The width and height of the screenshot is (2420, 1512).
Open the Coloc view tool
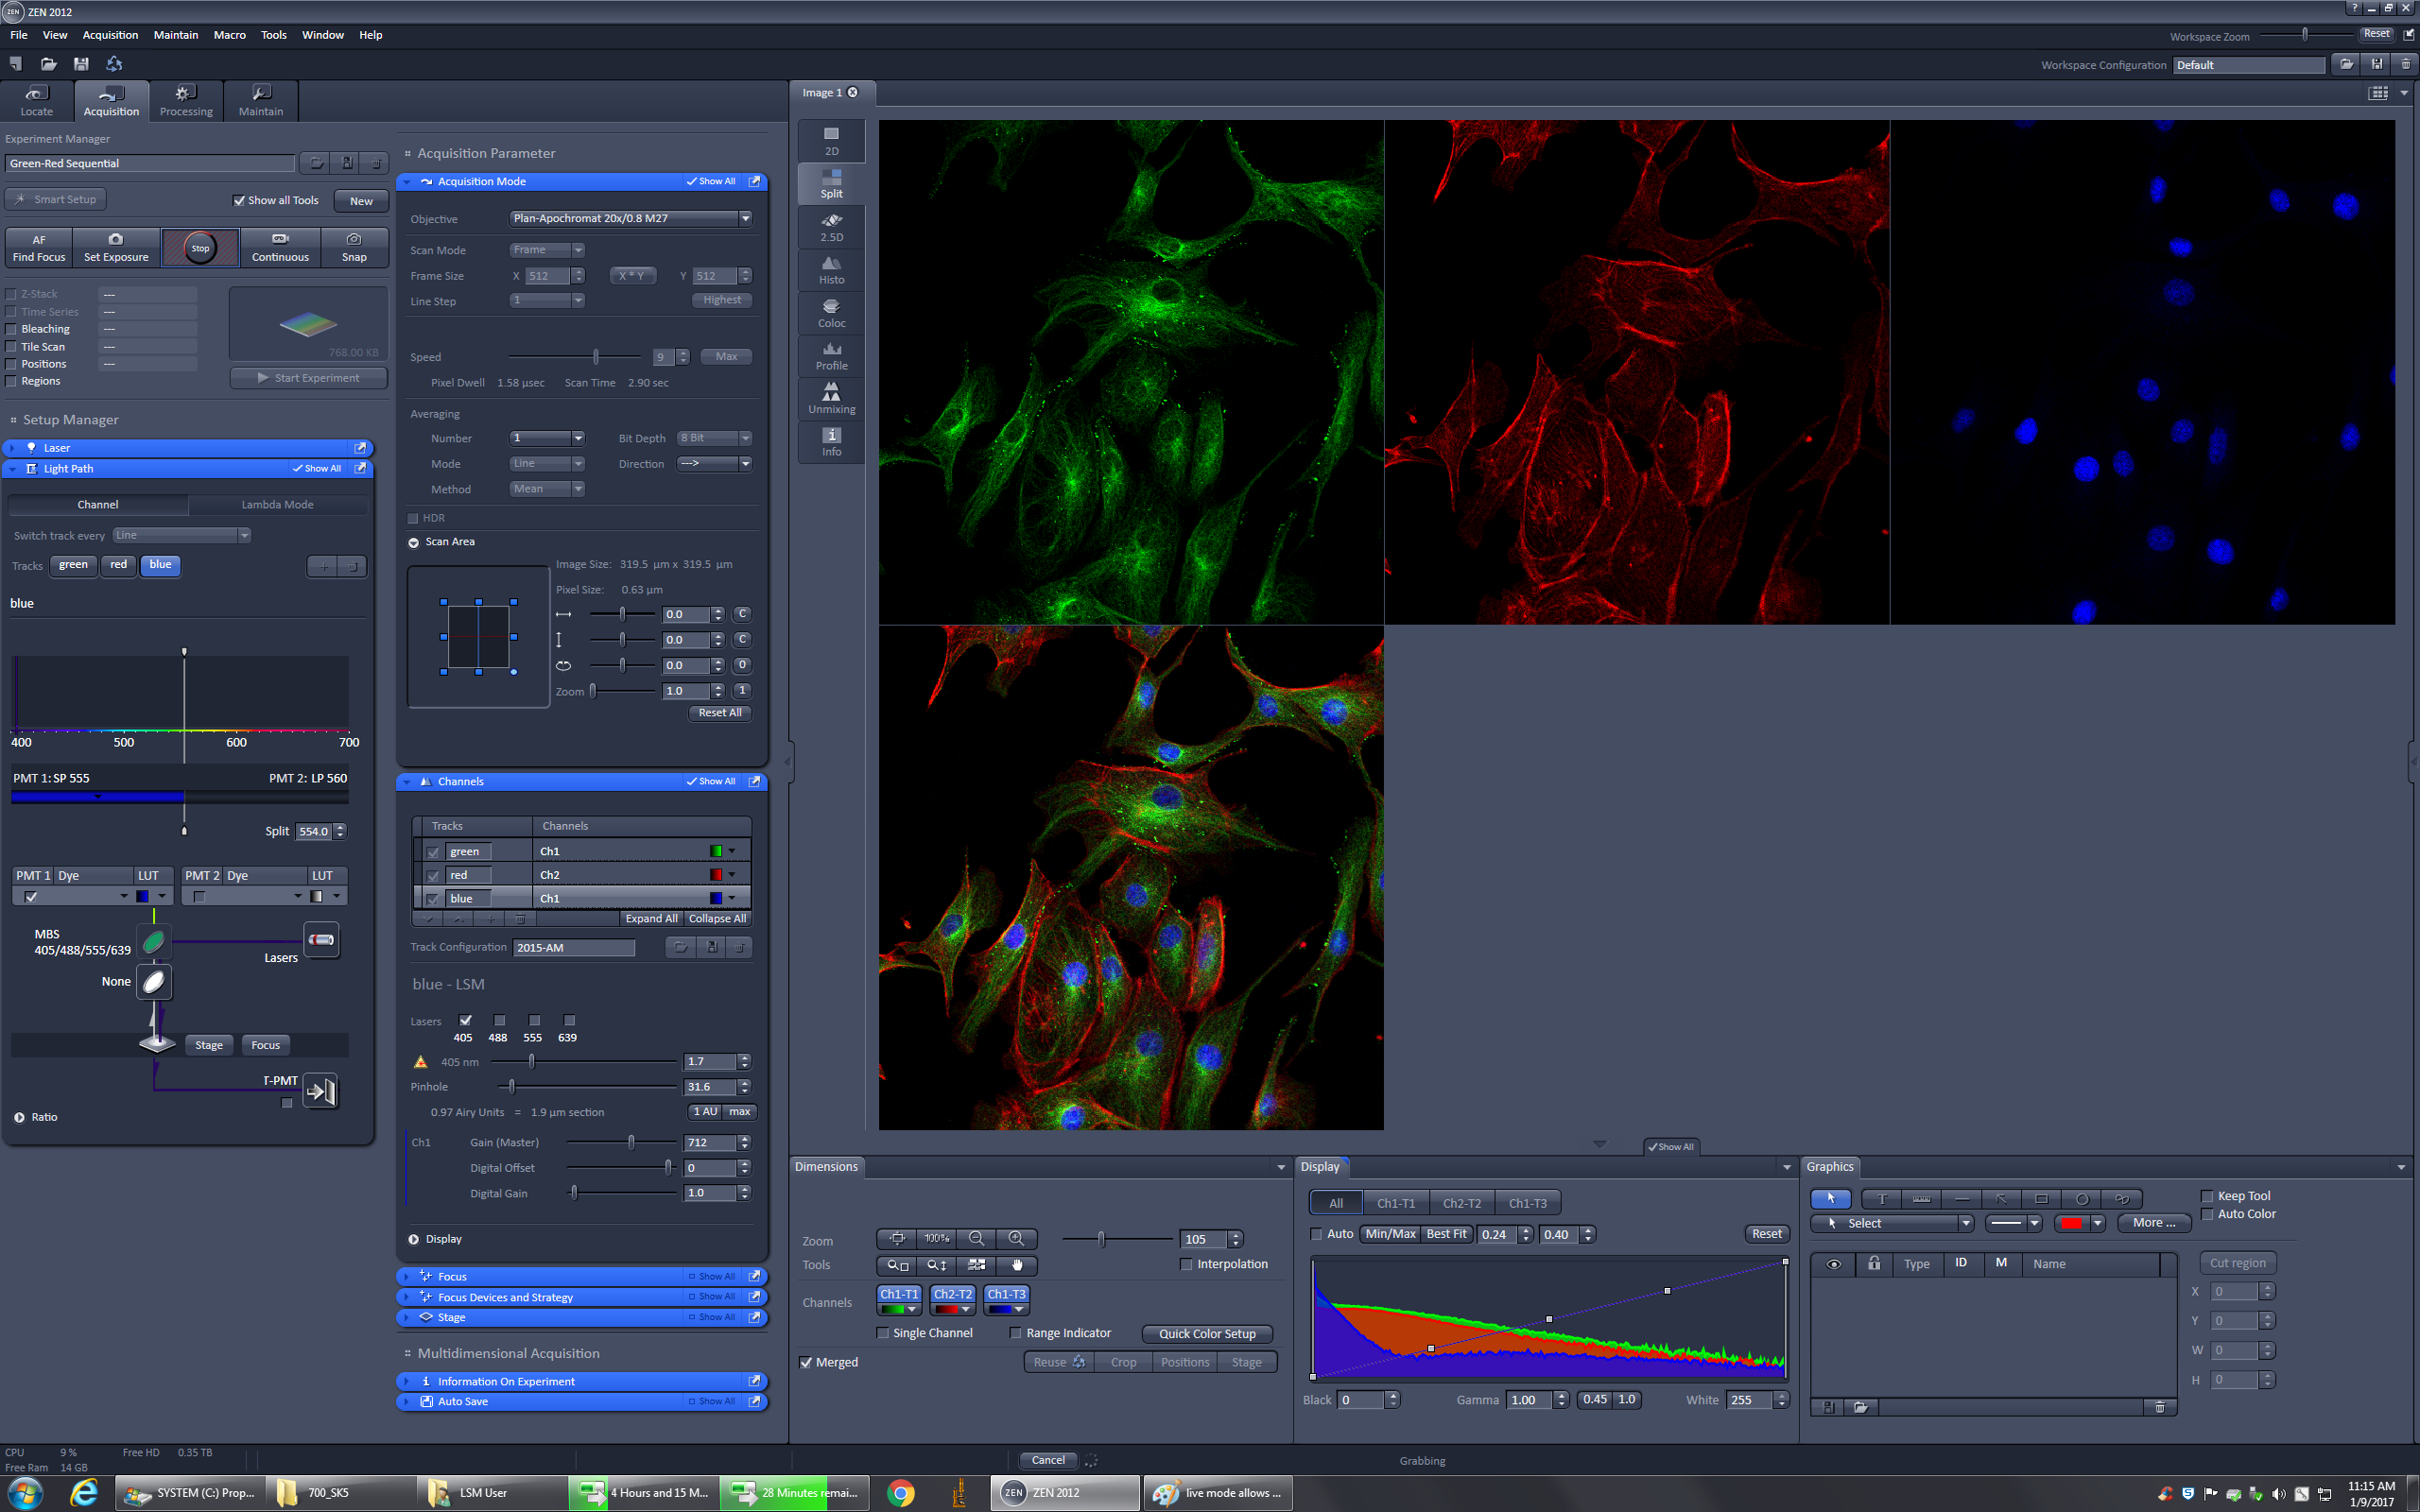pos(831,313)
